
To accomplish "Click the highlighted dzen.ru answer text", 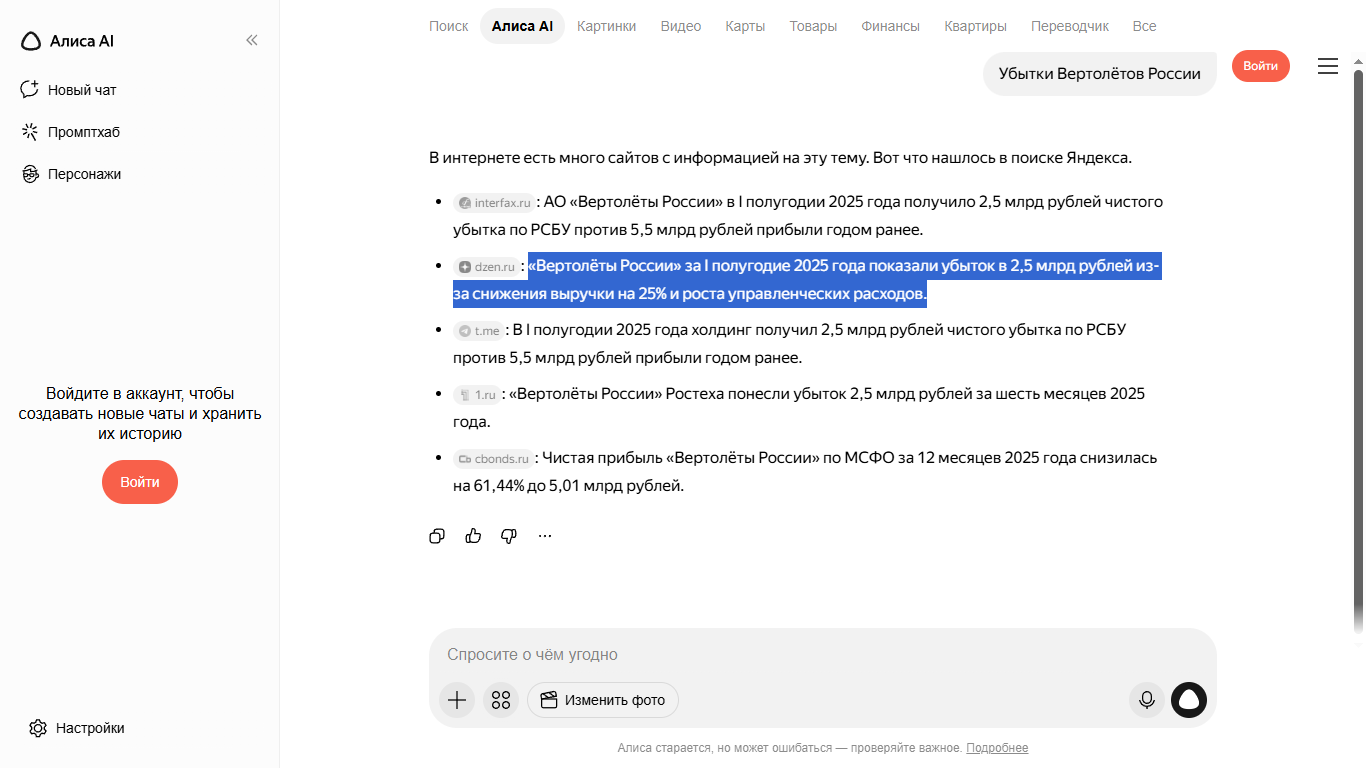I will (x=806, y=279).
